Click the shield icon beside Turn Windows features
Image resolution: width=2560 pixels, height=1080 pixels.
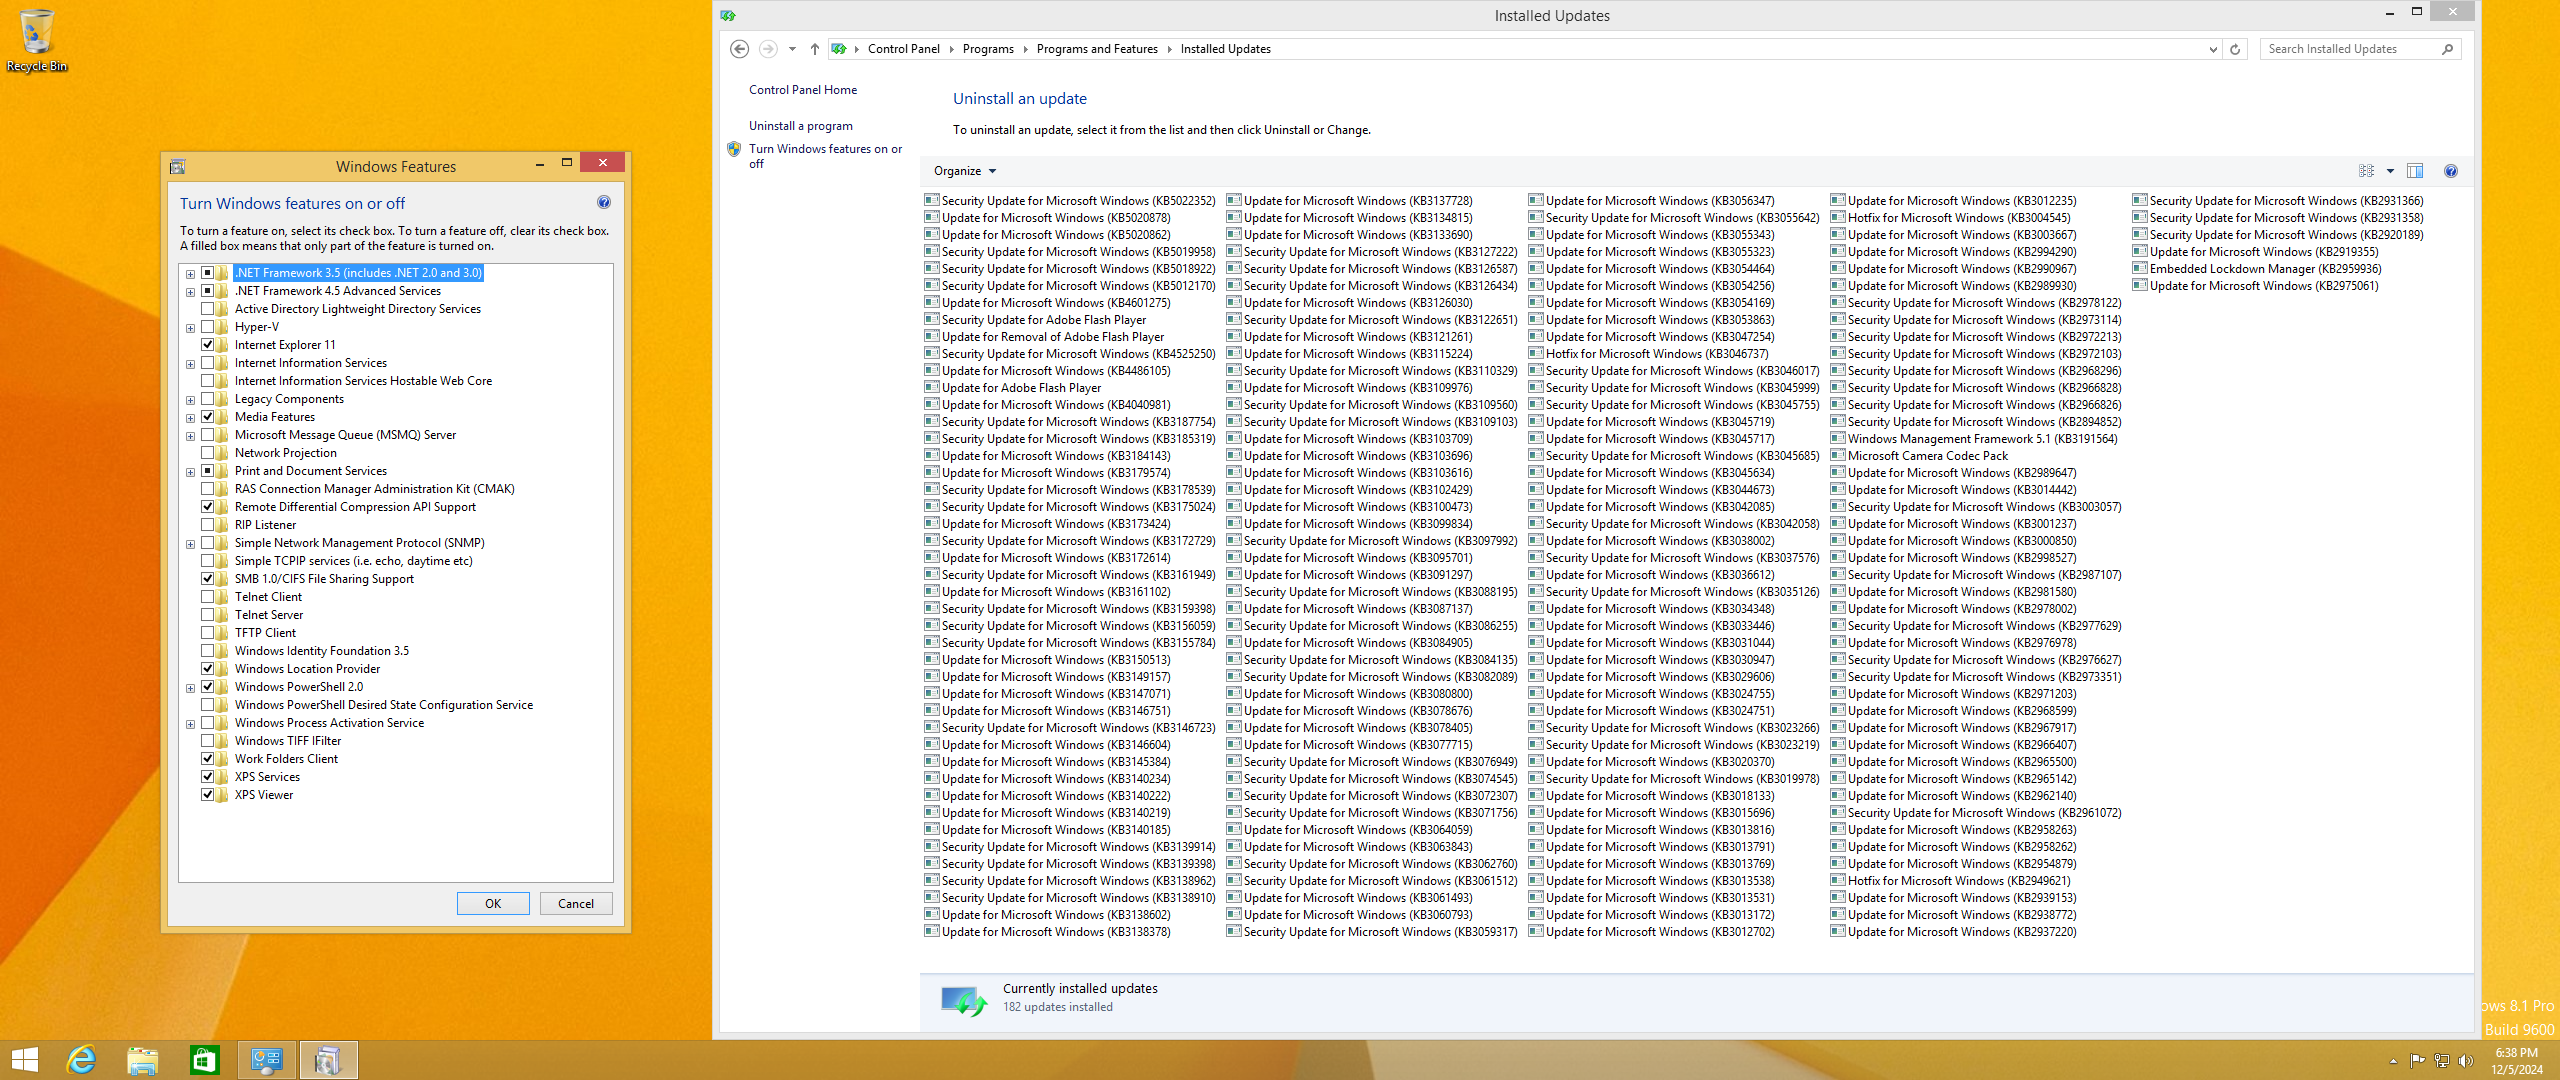(x=734, y=149)
